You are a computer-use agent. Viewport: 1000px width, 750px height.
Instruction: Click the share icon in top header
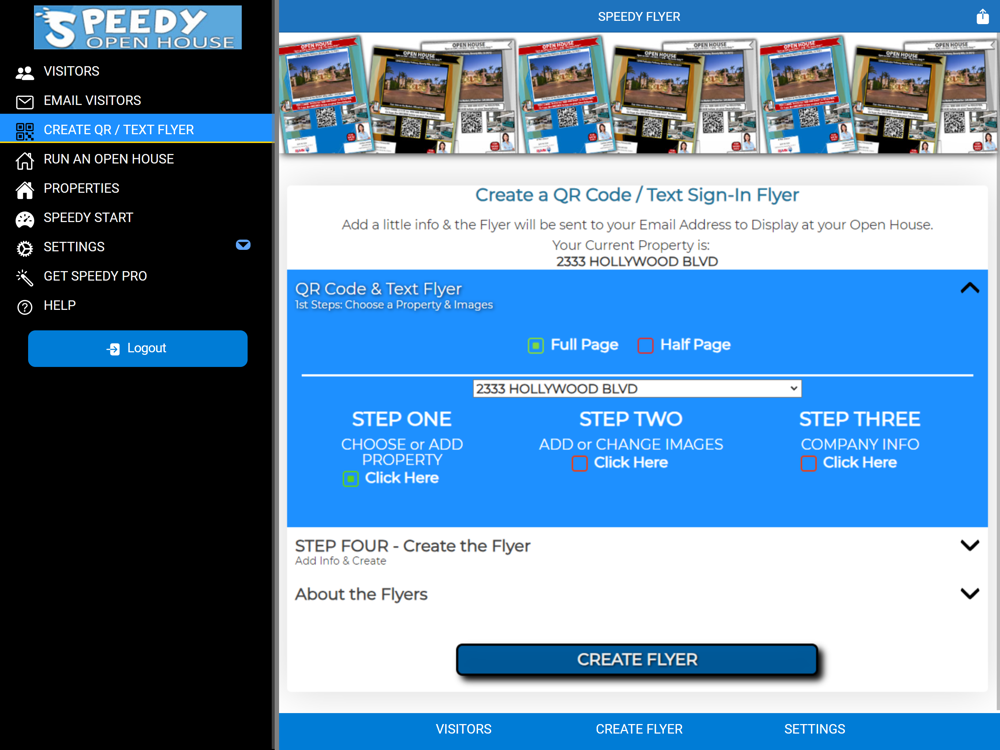[x=983, y=17]
